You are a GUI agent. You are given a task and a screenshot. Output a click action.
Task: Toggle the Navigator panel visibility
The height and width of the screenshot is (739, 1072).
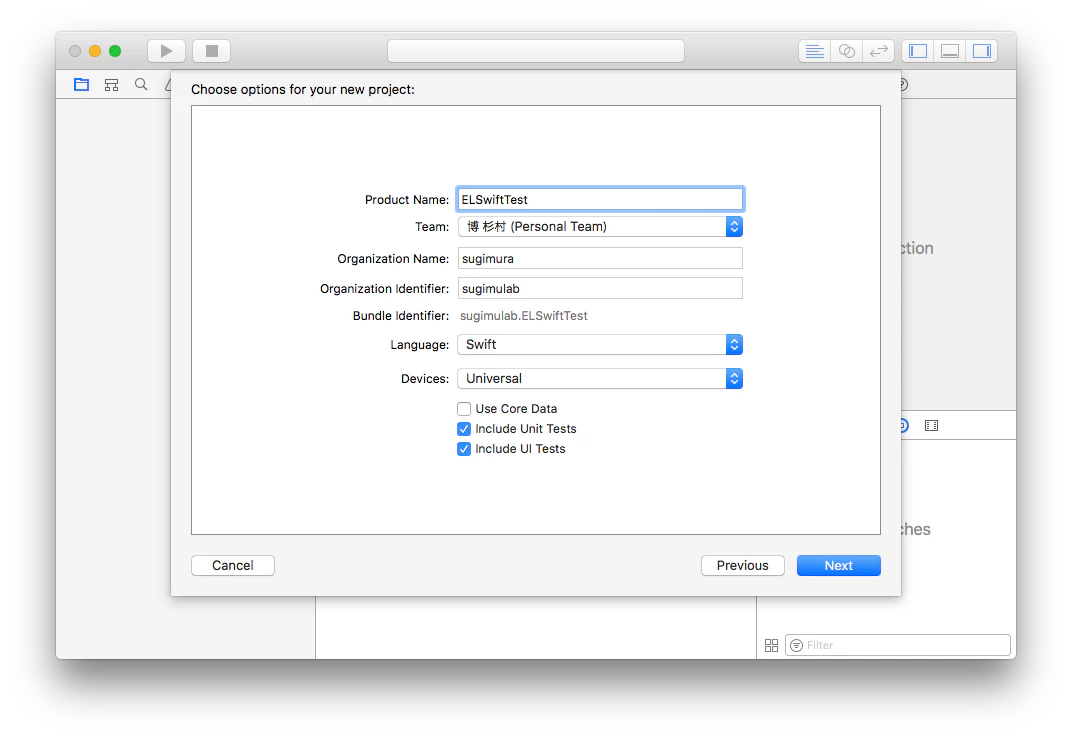[x=918, y=51]
